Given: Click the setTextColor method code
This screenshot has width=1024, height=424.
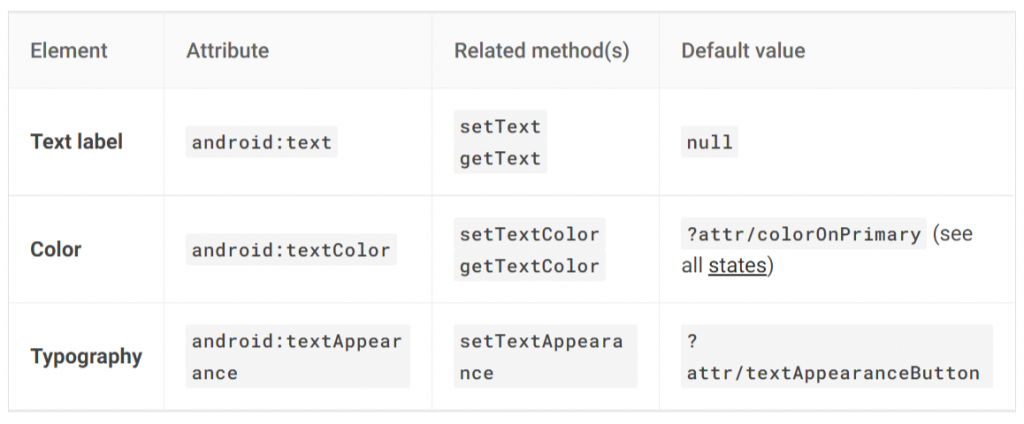Looking at the screenshot, I should coord(529,235).
